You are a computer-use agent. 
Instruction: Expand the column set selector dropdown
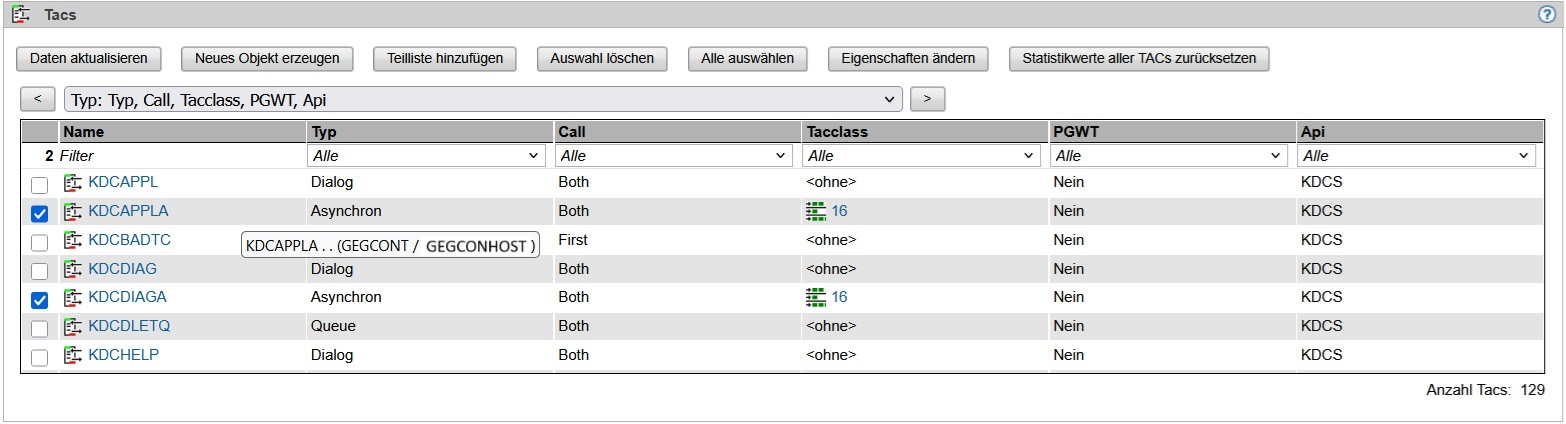pyautogui.click(x=483, y=100)
